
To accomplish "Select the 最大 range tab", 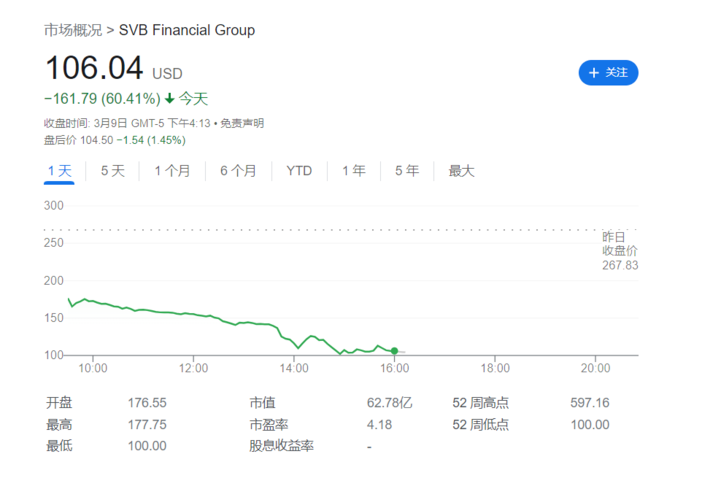I will point(461,171).
